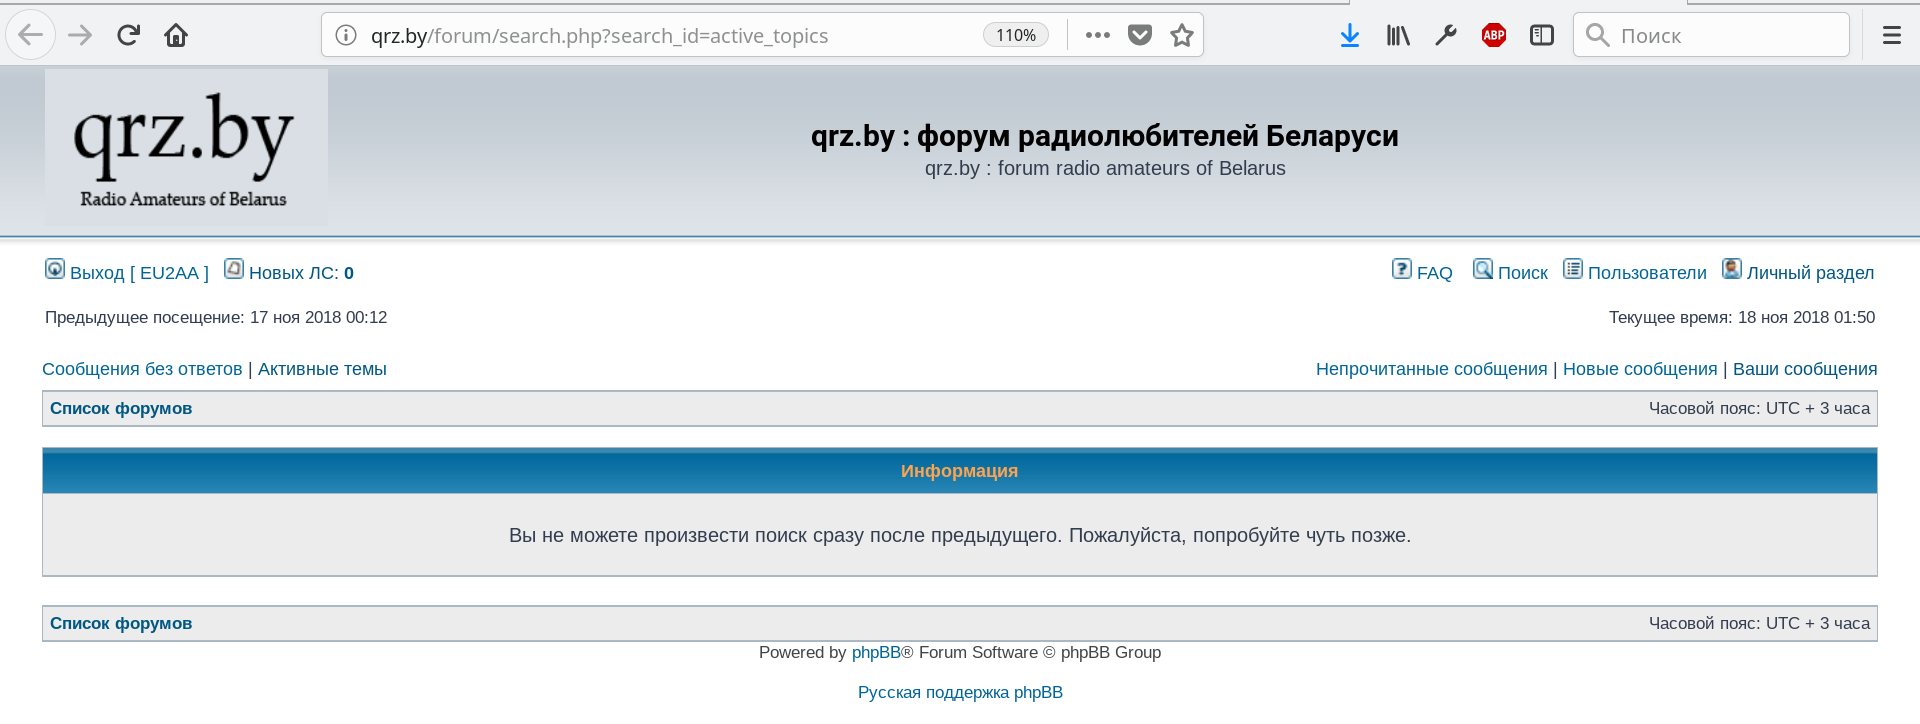Open the Firefox hamburger menu
Viewport: 1920px width, 724px height.
pyautogui.click(x=1891, y=36)
